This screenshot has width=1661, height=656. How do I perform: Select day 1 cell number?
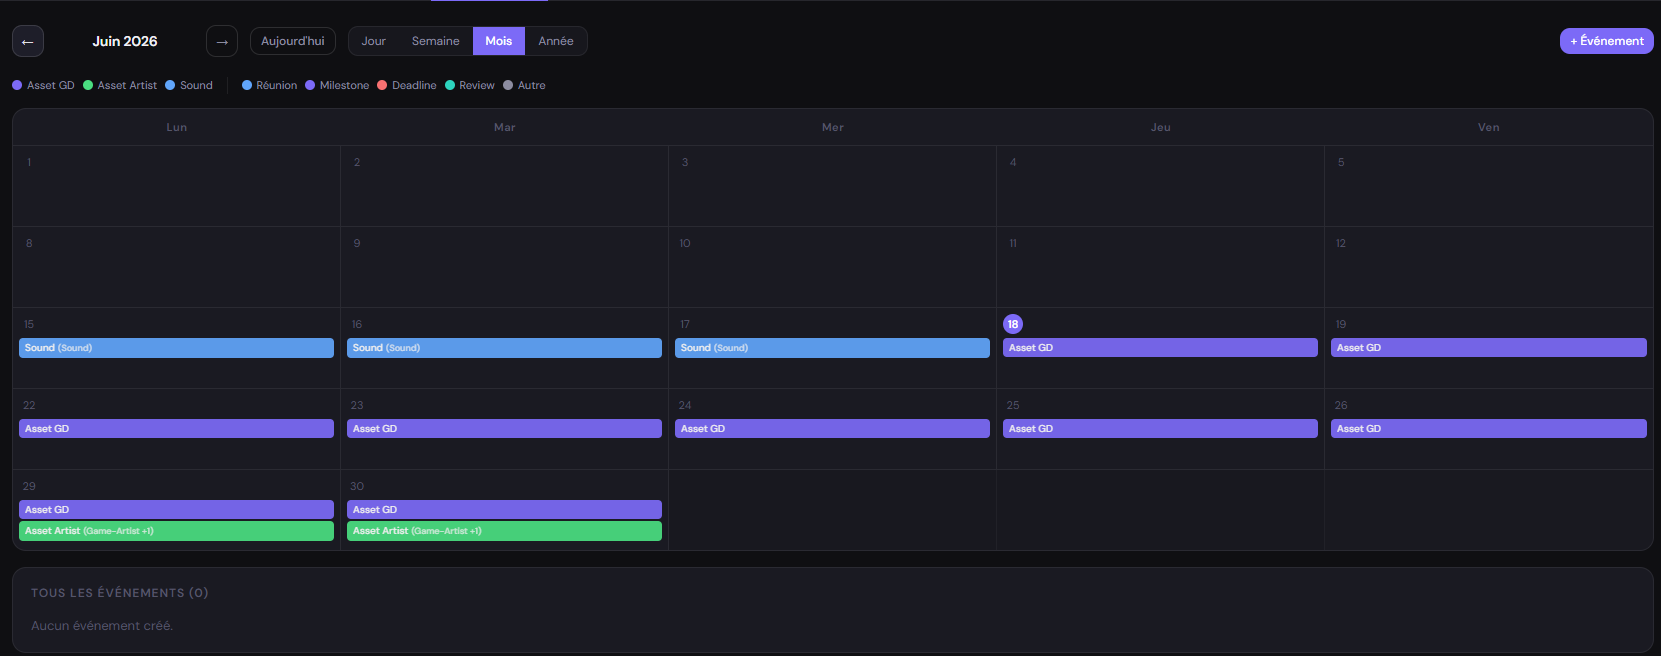pos(29,162)
